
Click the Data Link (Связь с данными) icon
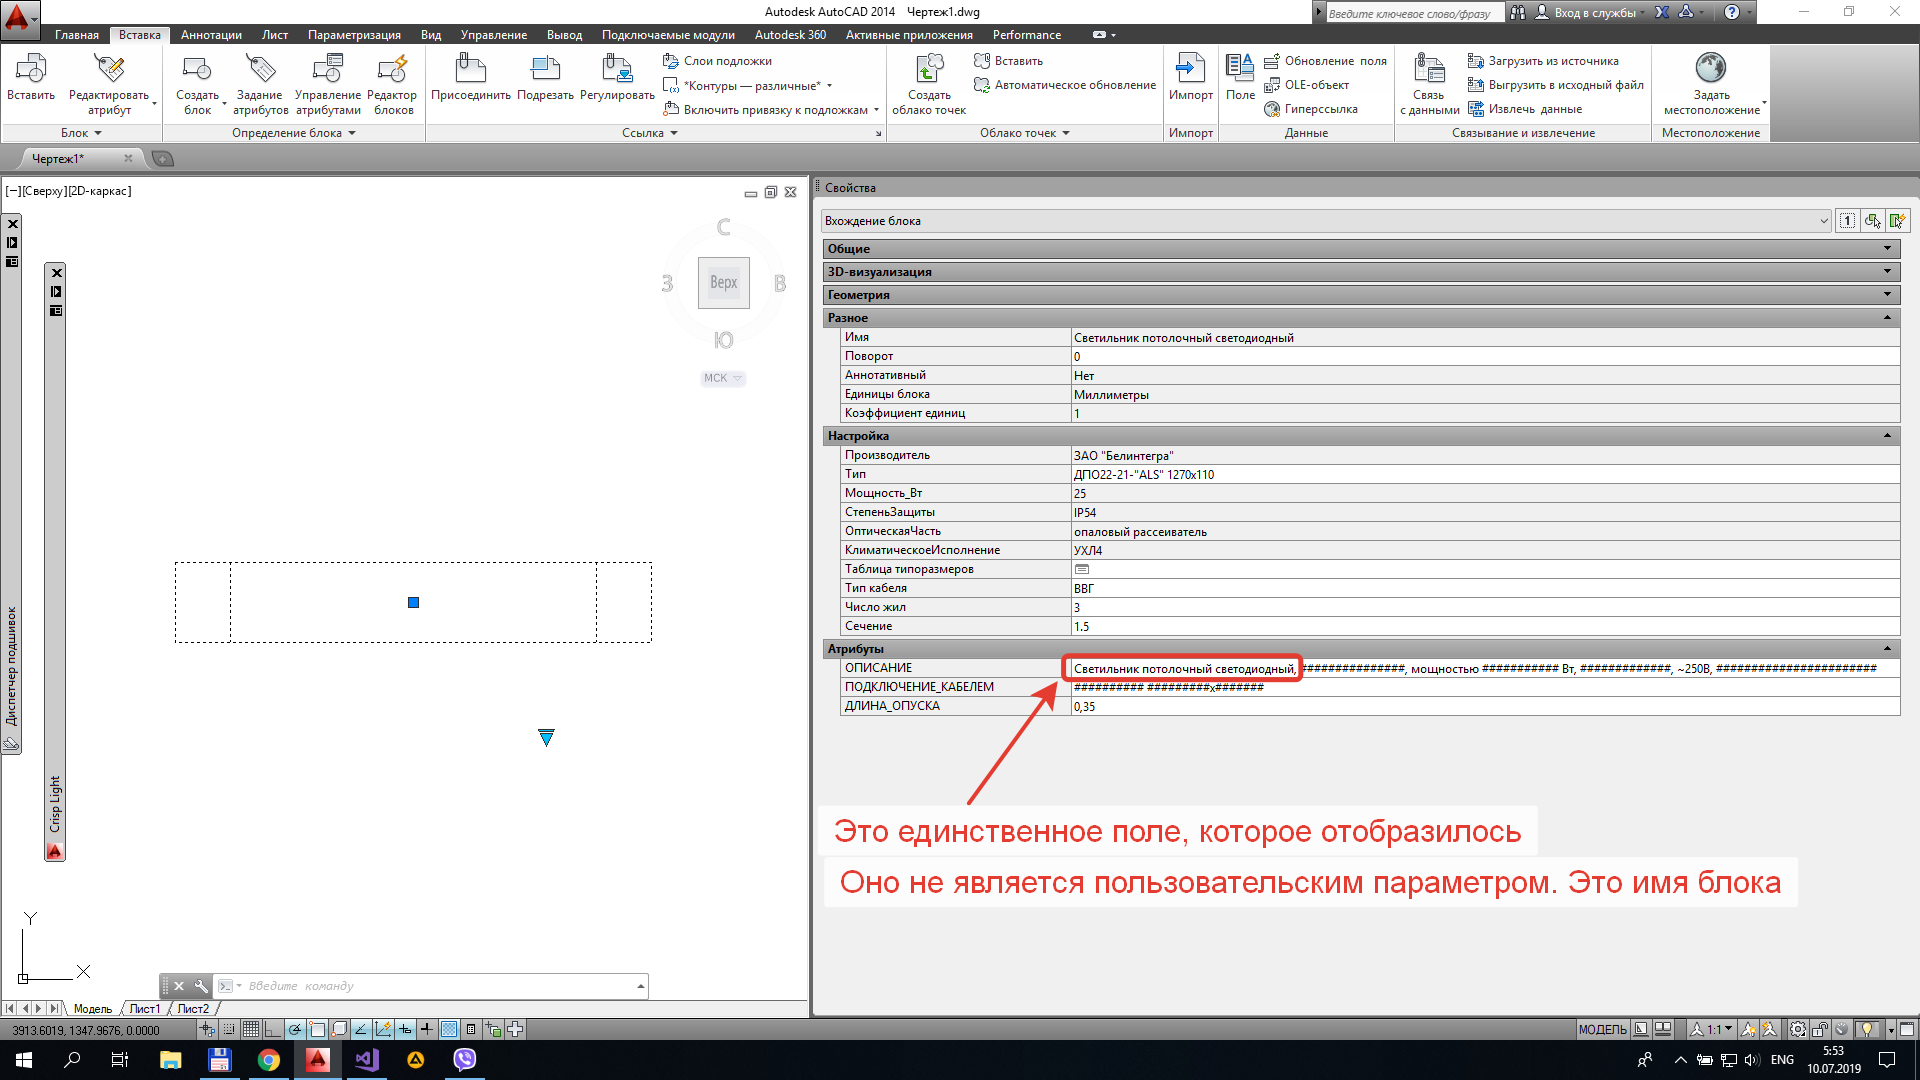tap(1429, 70)
